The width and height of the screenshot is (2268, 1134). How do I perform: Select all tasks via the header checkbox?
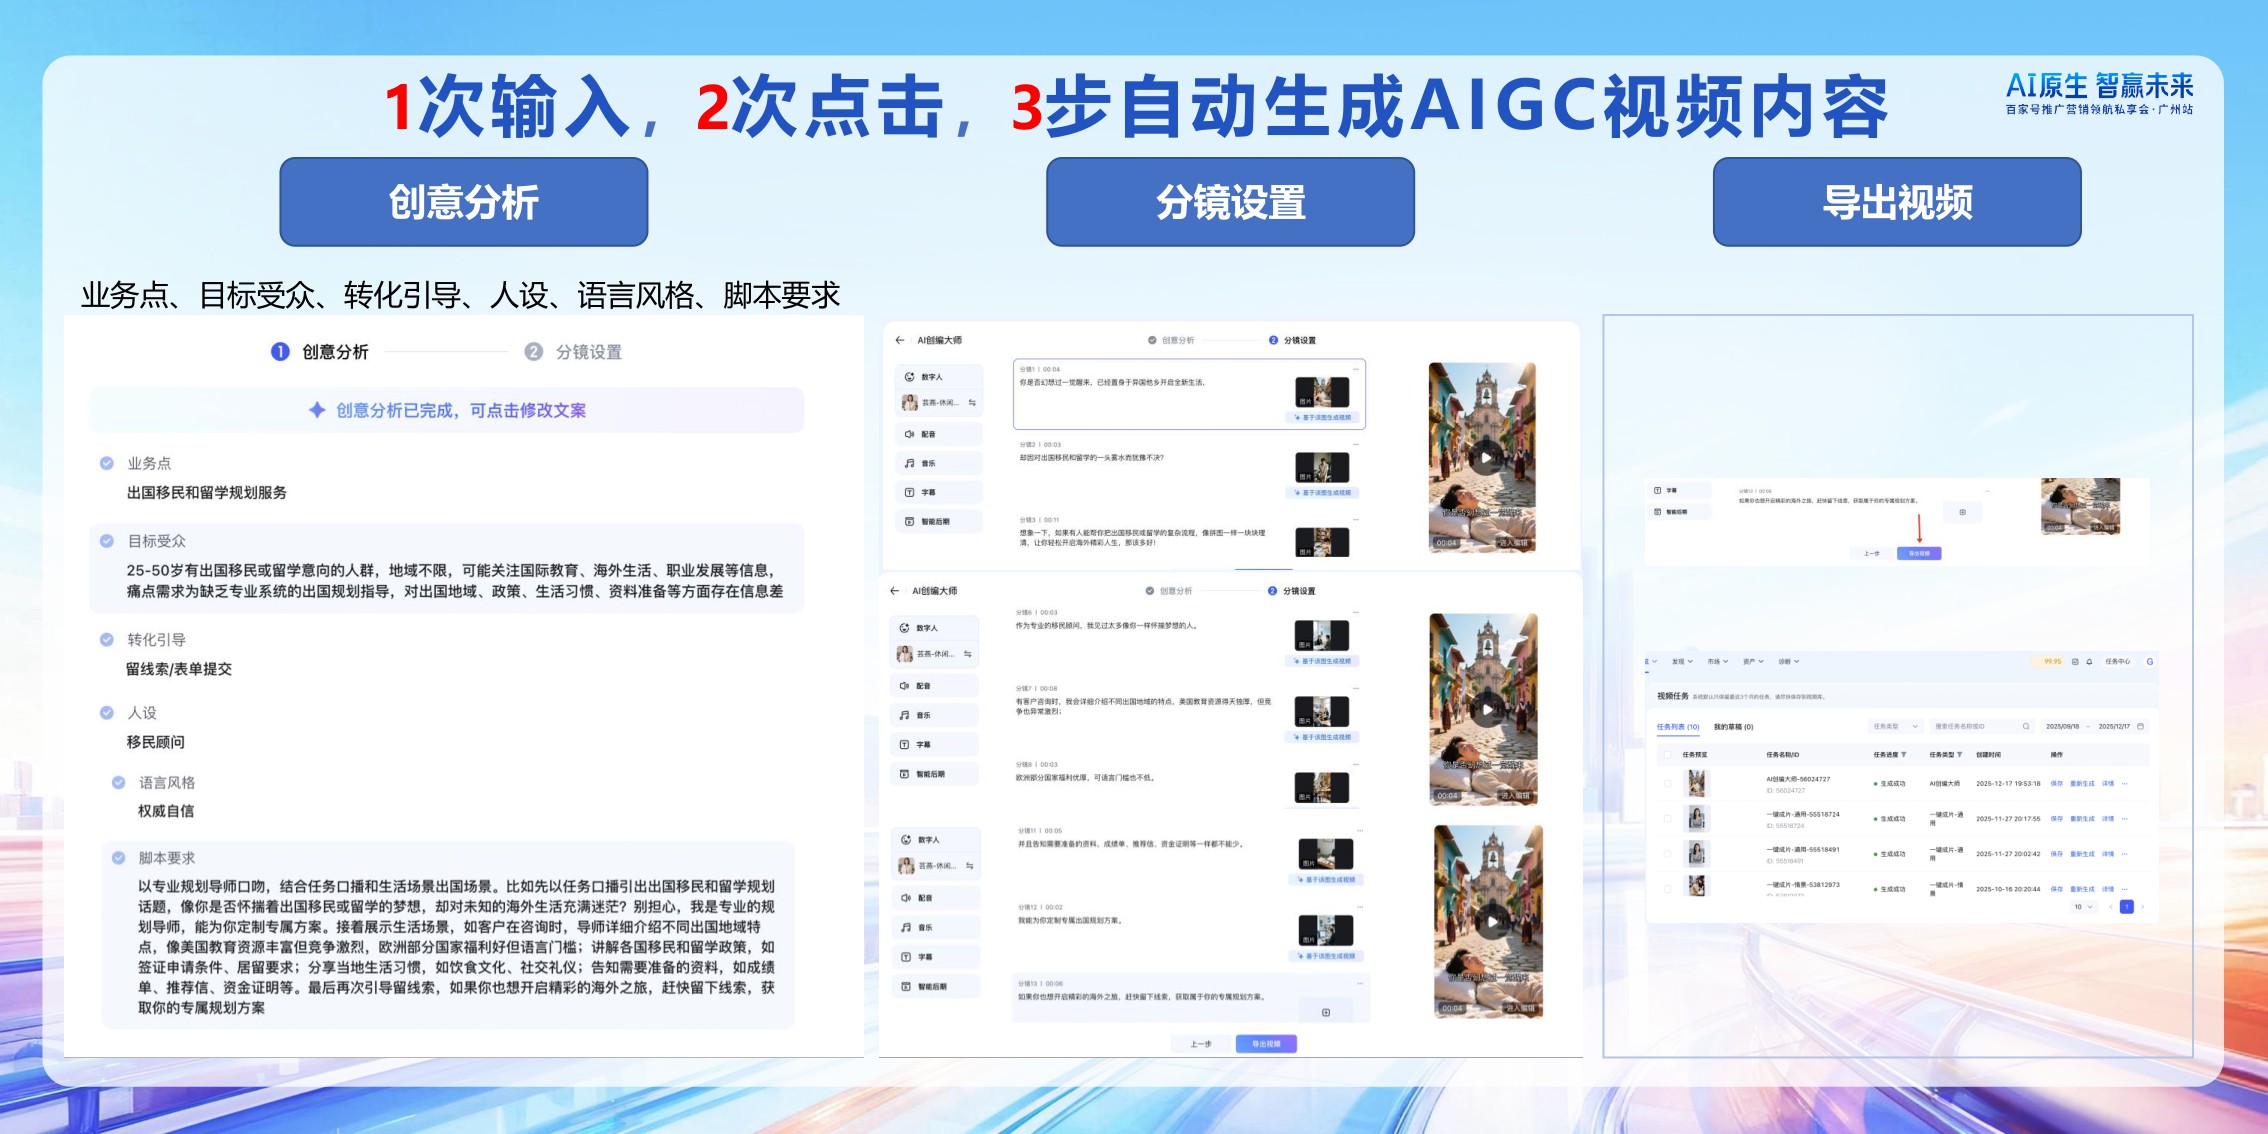coord(1668,755)
